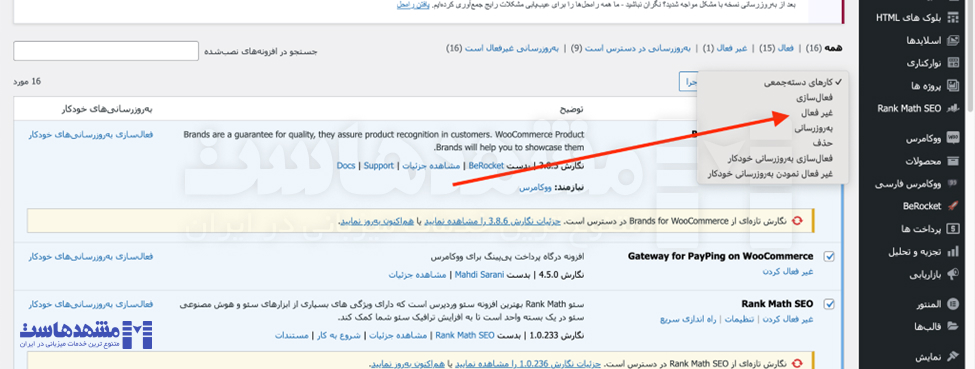
Task: Open the نمایش appearance brush icon
Action: tap(952, 357)
